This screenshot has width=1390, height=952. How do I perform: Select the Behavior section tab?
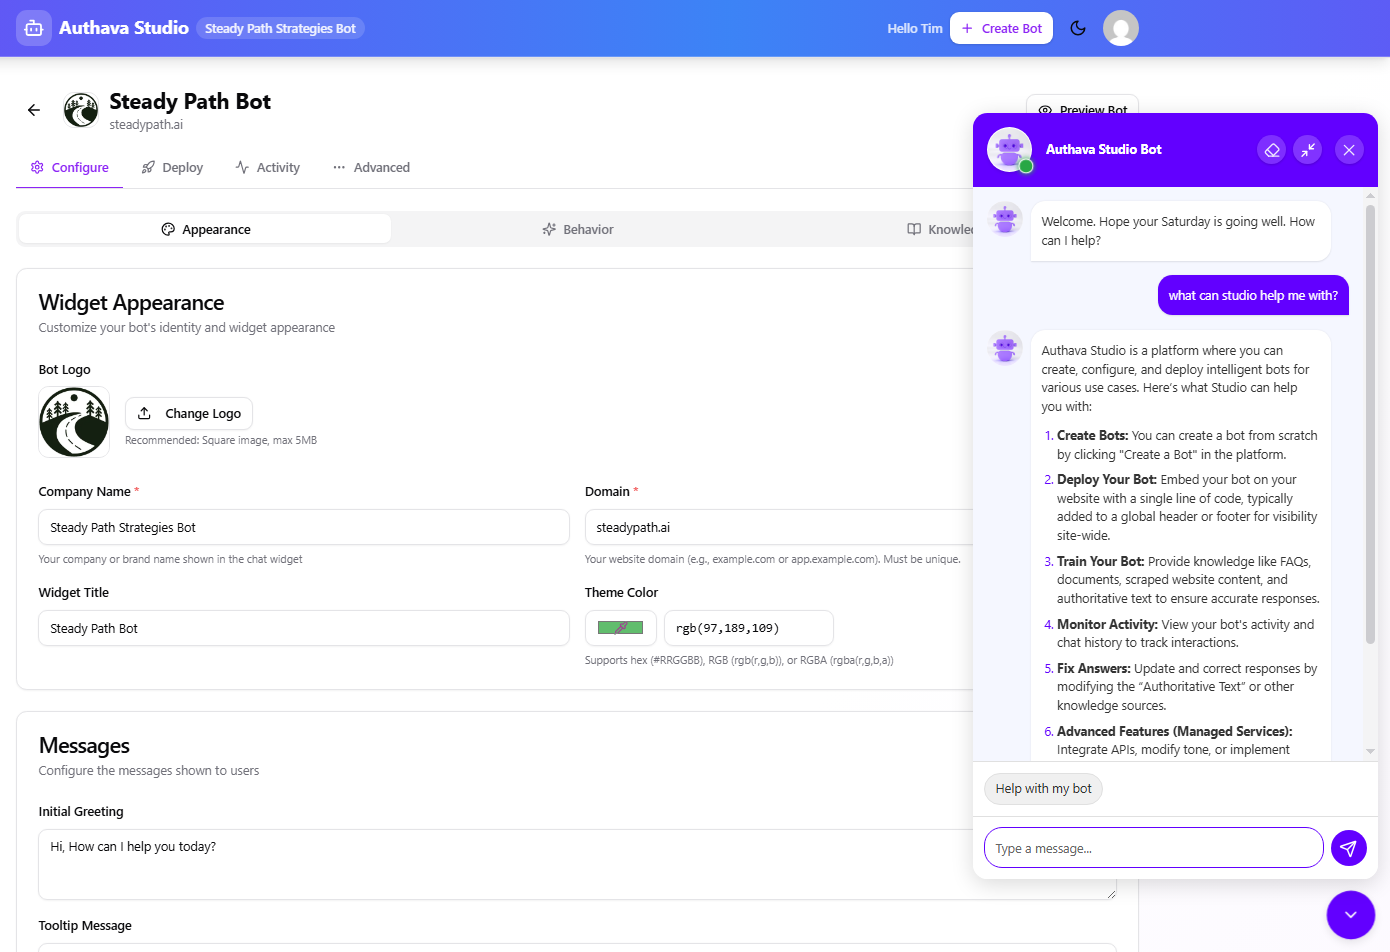[x=577, y=230]
